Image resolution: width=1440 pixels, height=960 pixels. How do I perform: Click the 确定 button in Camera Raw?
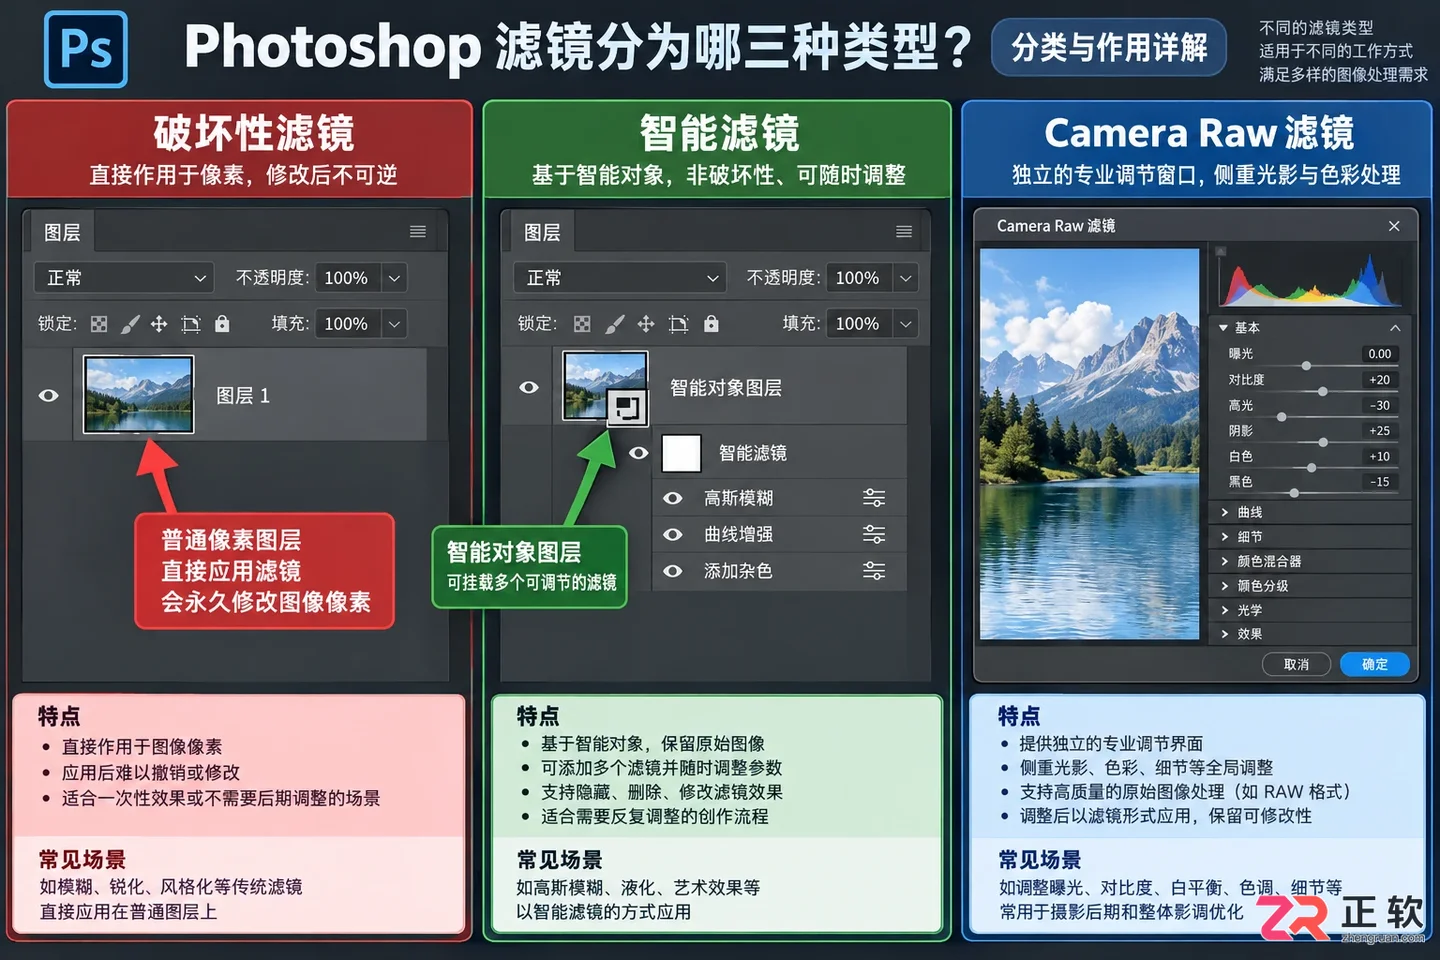(x=1375, y=664)
